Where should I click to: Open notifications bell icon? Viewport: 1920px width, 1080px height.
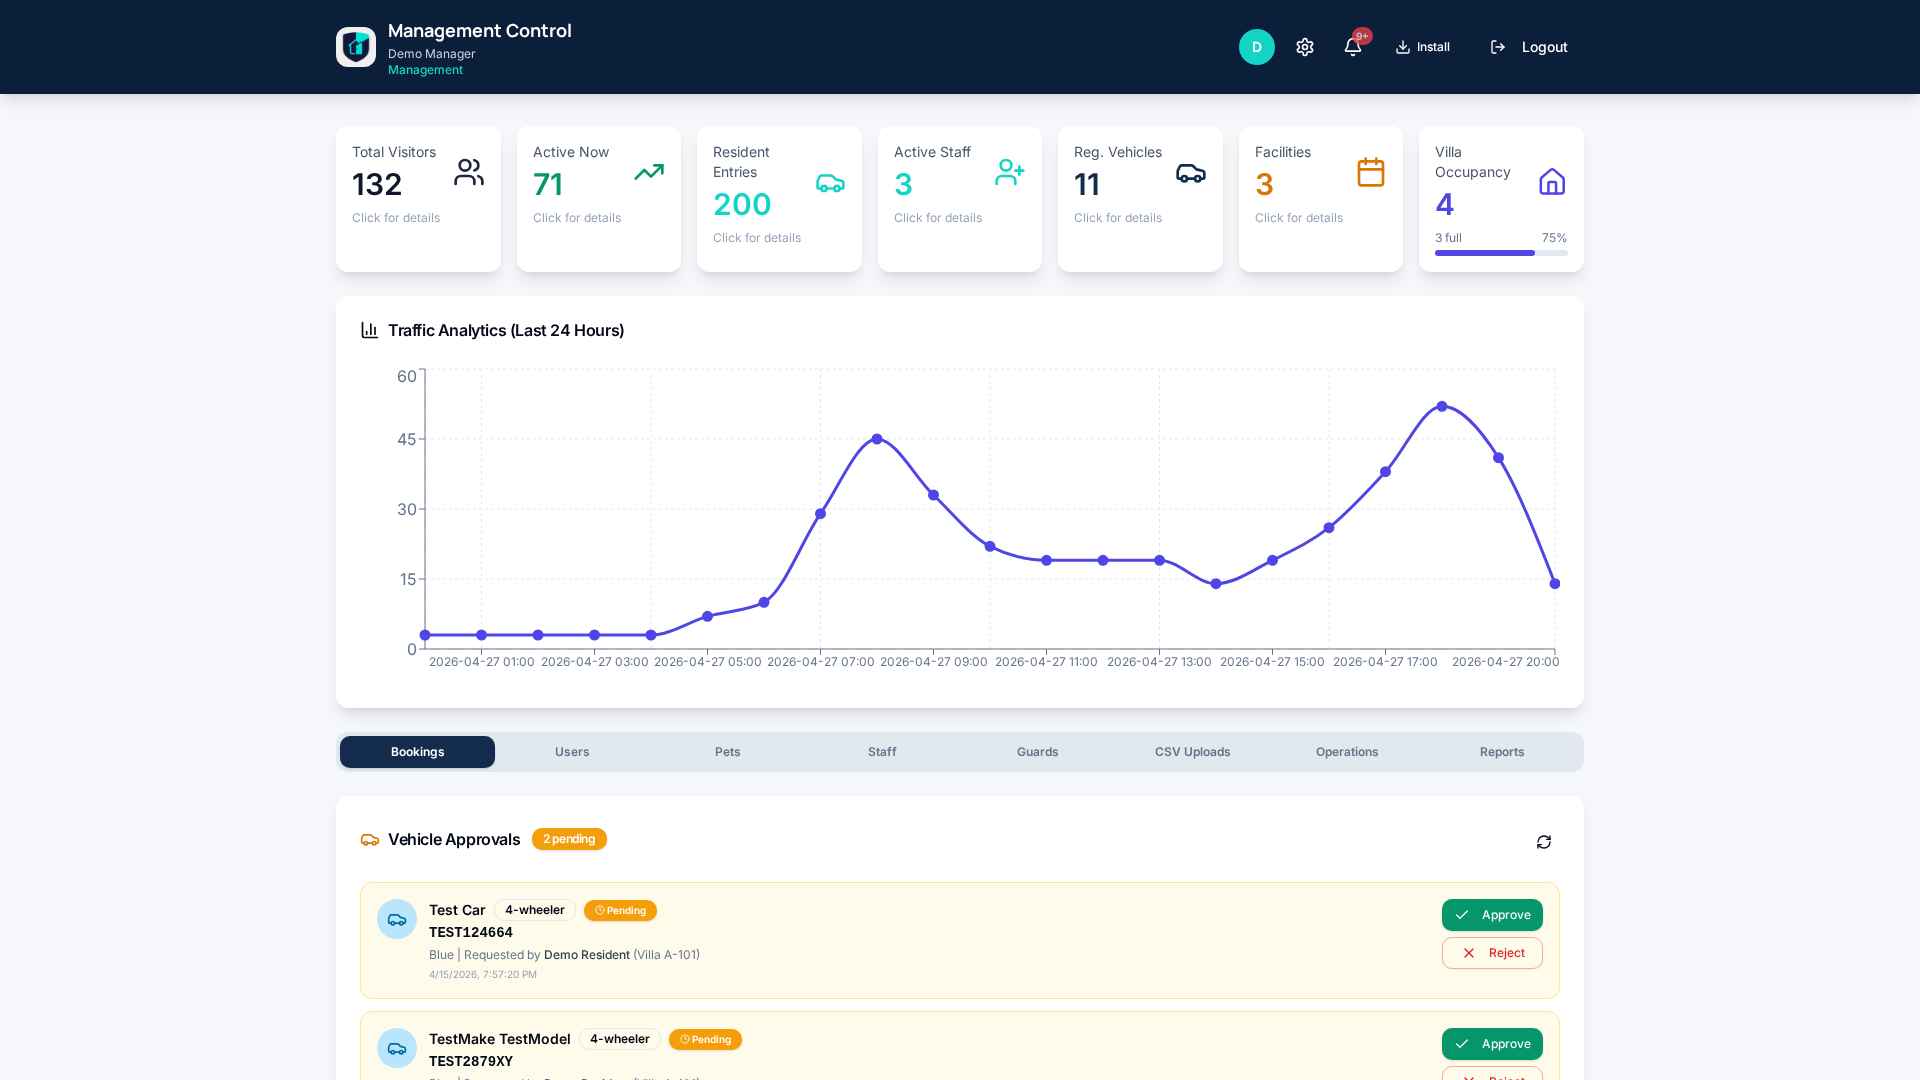(1353, 47)
